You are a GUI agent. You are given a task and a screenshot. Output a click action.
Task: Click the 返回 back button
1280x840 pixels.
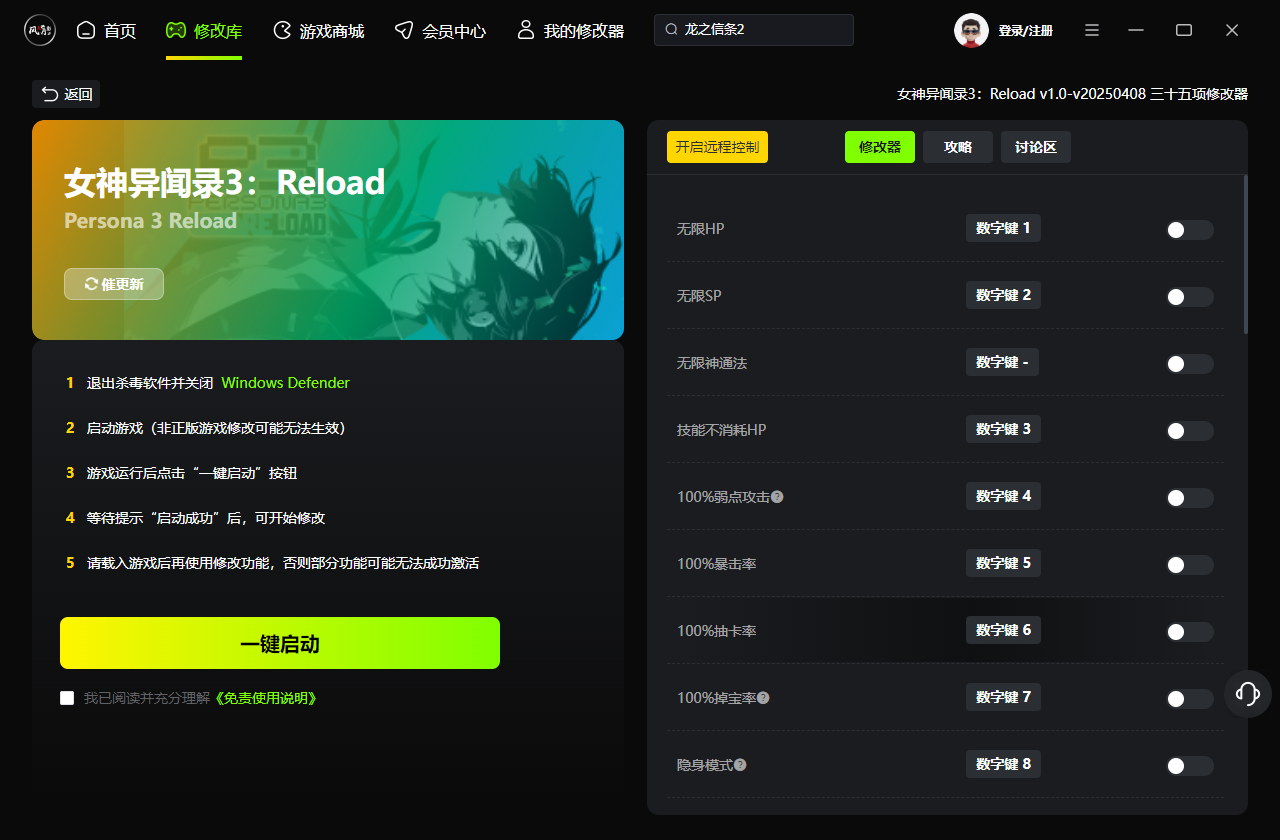point(66,94)
